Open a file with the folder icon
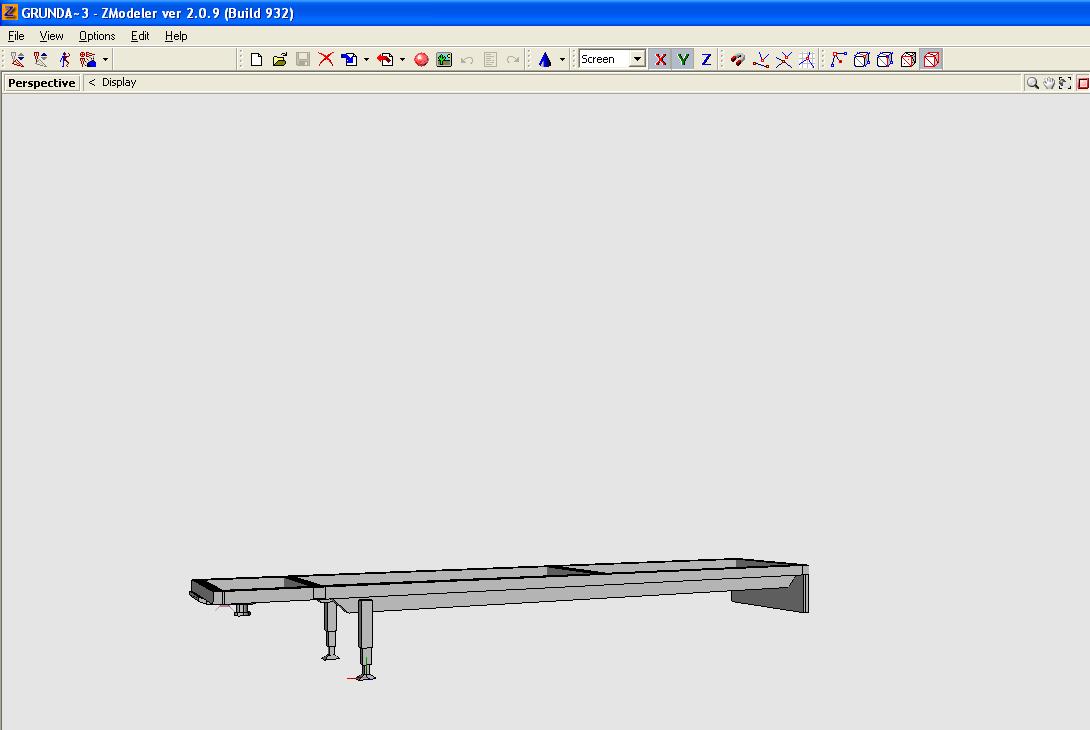This screenshot has width=1090, height=730. point(280,60)
